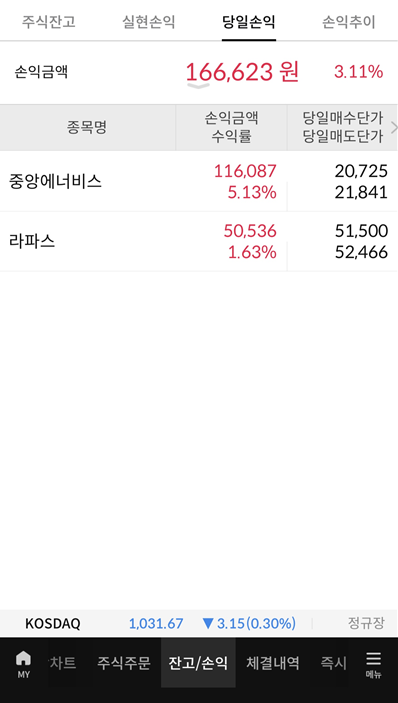Open the hamburger 메뉴 icon
The width and height of the screenshot is (398, 703).
point(373,664)
